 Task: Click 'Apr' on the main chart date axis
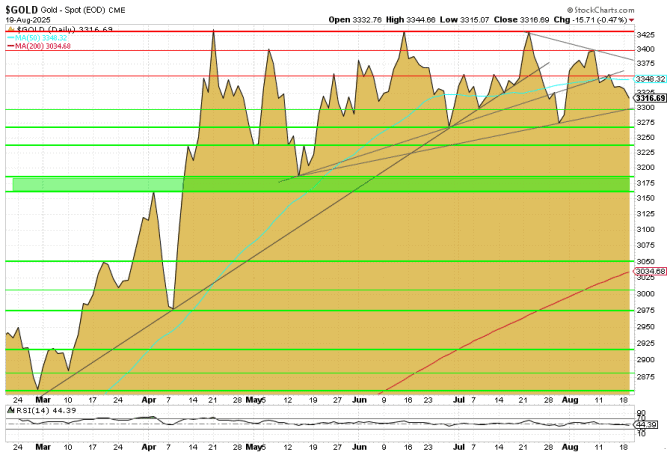tap(149, 400)
